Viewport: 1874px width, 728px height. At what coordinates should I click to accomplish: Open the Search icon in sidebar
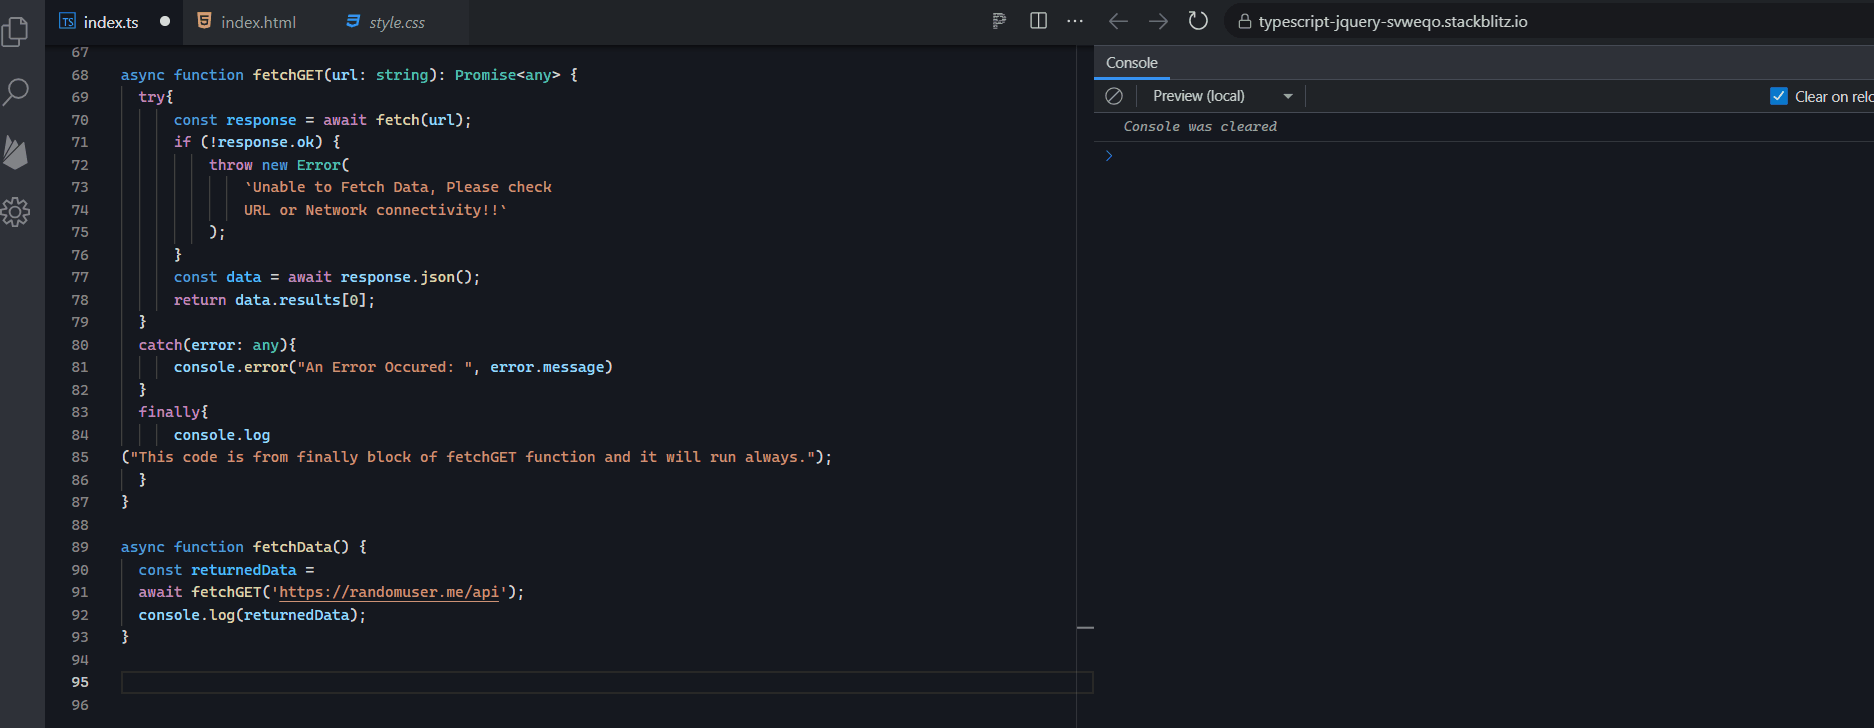point(16,92)
